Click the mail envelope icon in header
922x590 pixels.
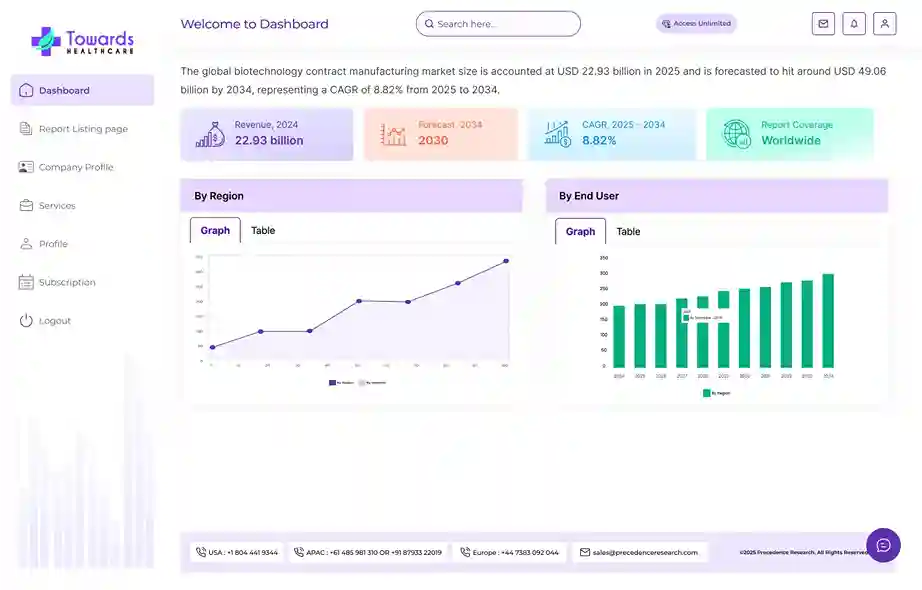823,24
